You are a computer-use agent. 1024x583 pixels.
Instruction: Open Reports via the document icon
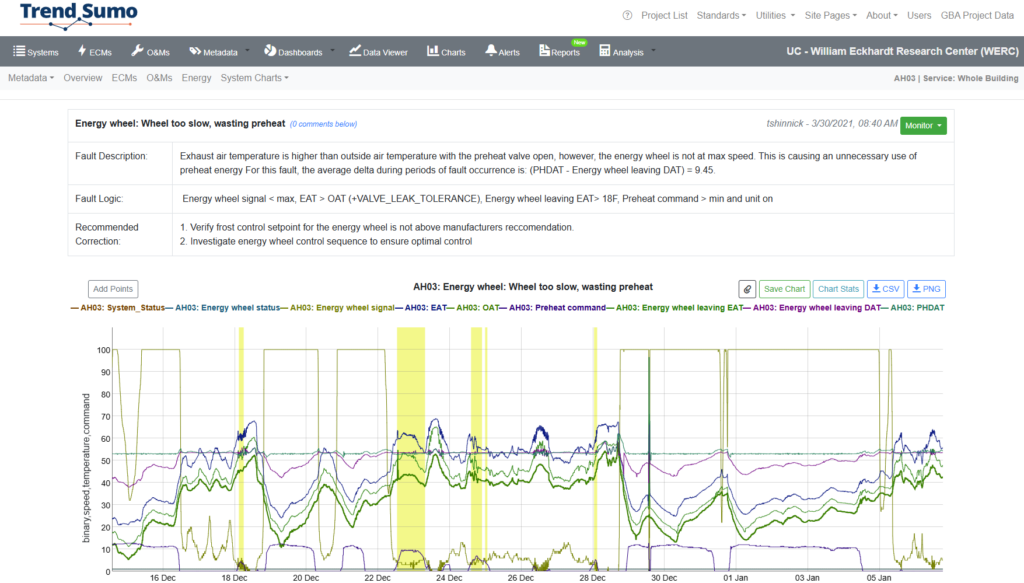click(544, 51)
